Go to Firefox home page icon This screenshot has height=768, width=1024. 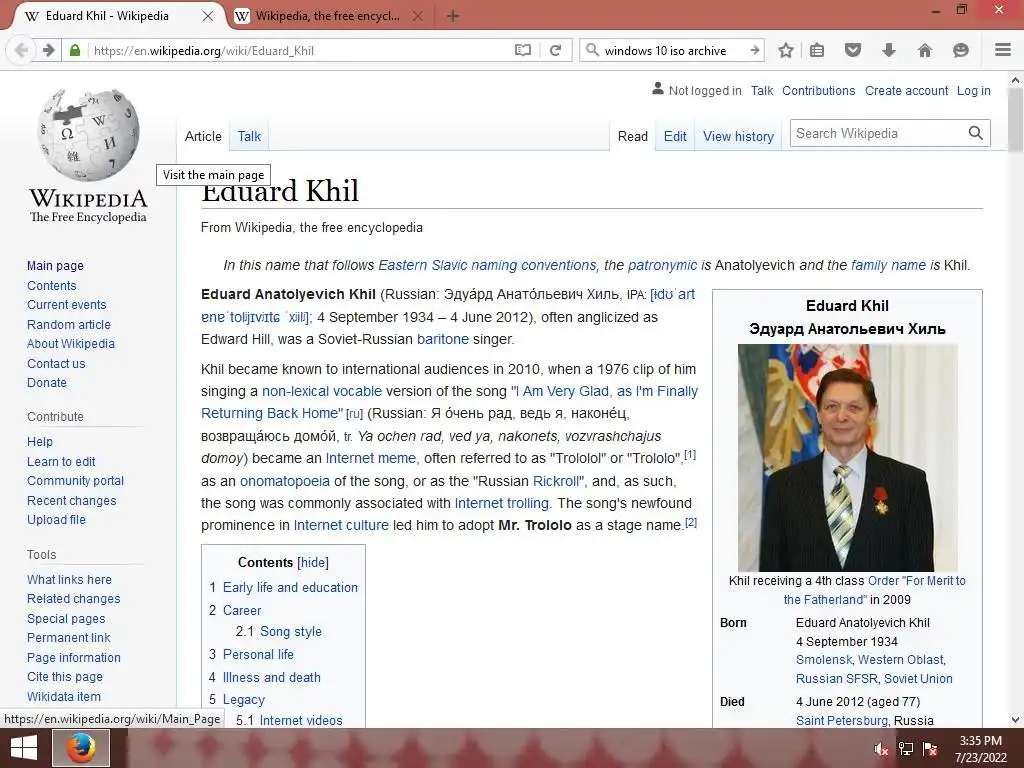point(925,50)
